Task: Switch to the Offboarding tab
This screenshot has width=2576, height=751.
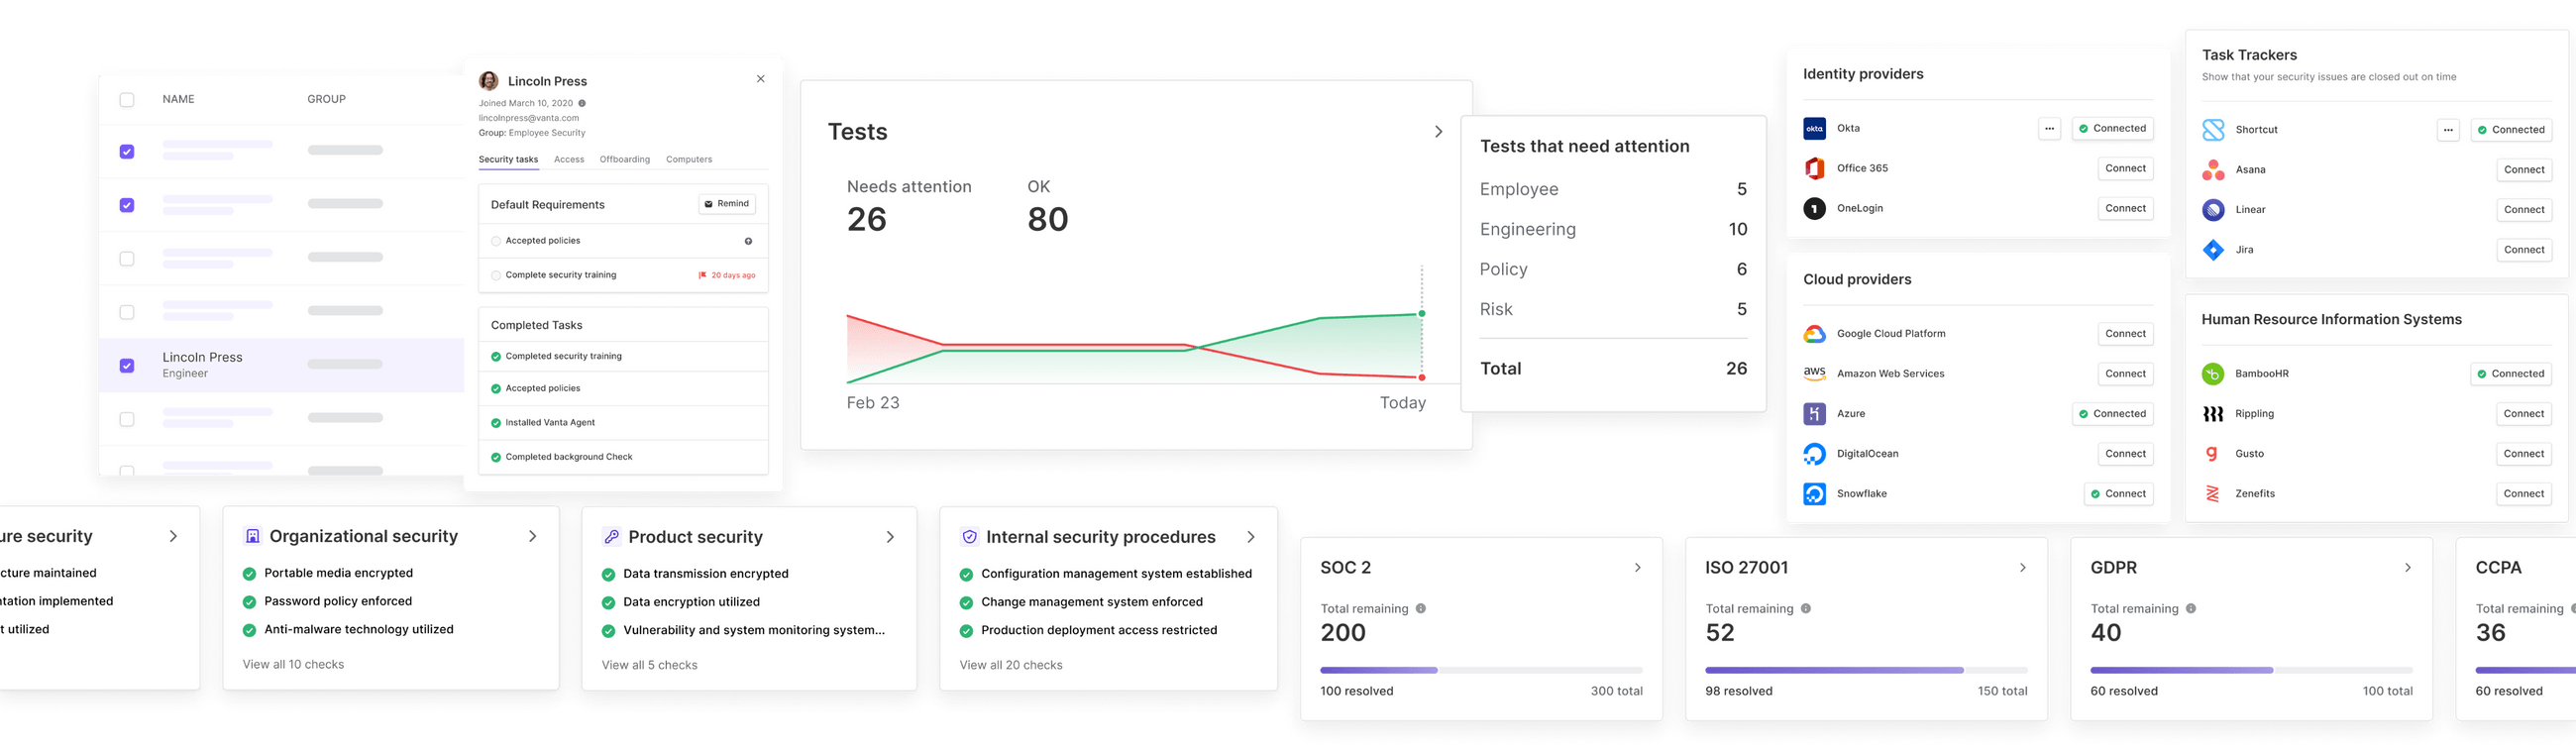Action: click(624, 160)
